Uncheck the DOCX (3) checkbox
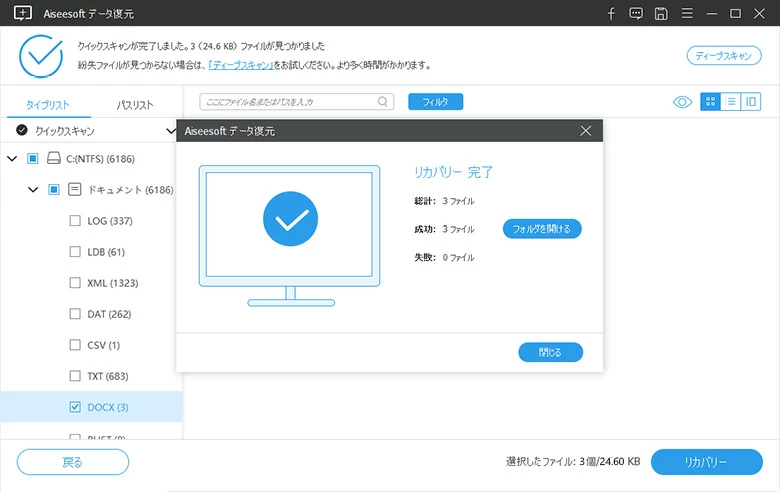The height and width of the screenshot is (492, 780). [x=75, y=407]
